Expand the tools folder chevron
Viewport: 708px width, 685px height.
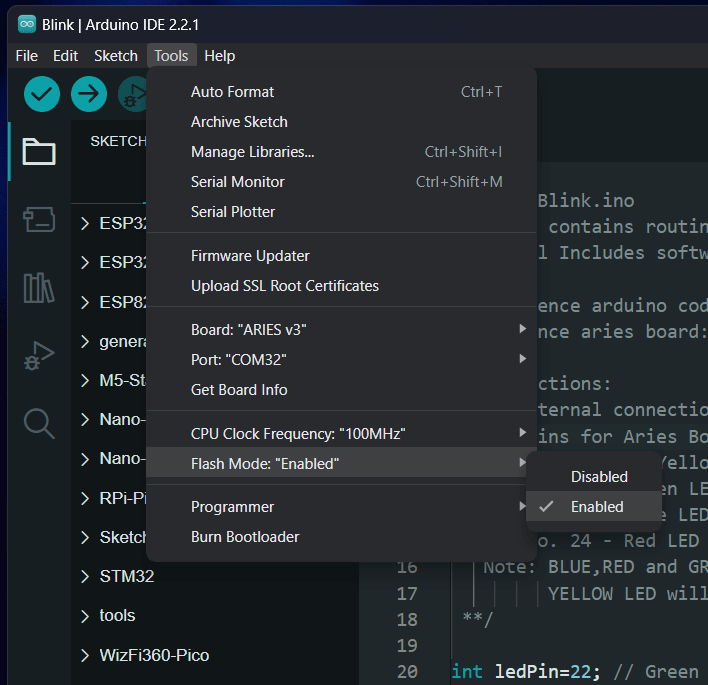pos(84,616)
